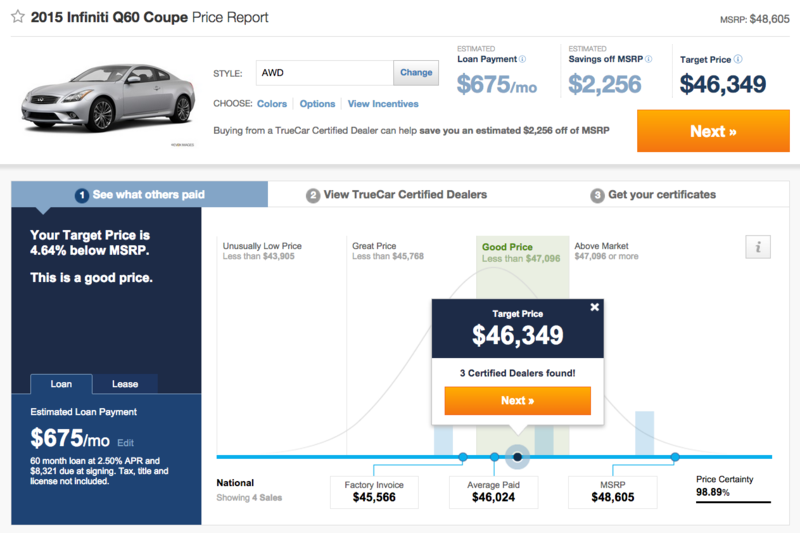Click the 'Great Price' range label
Image resolution: width=800 pixels, height=533 pixels.
[x=374, y=246]
